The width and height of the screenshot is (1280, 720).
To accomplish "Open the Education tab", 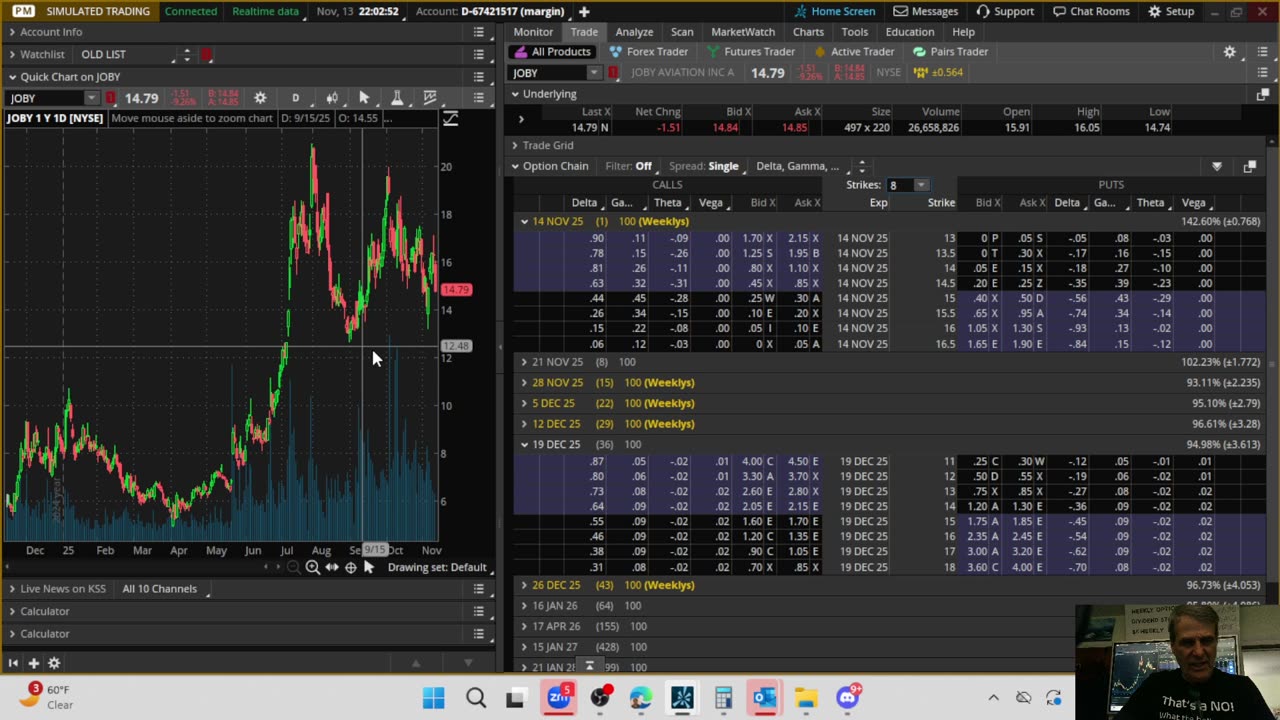I will pos(910,32).
